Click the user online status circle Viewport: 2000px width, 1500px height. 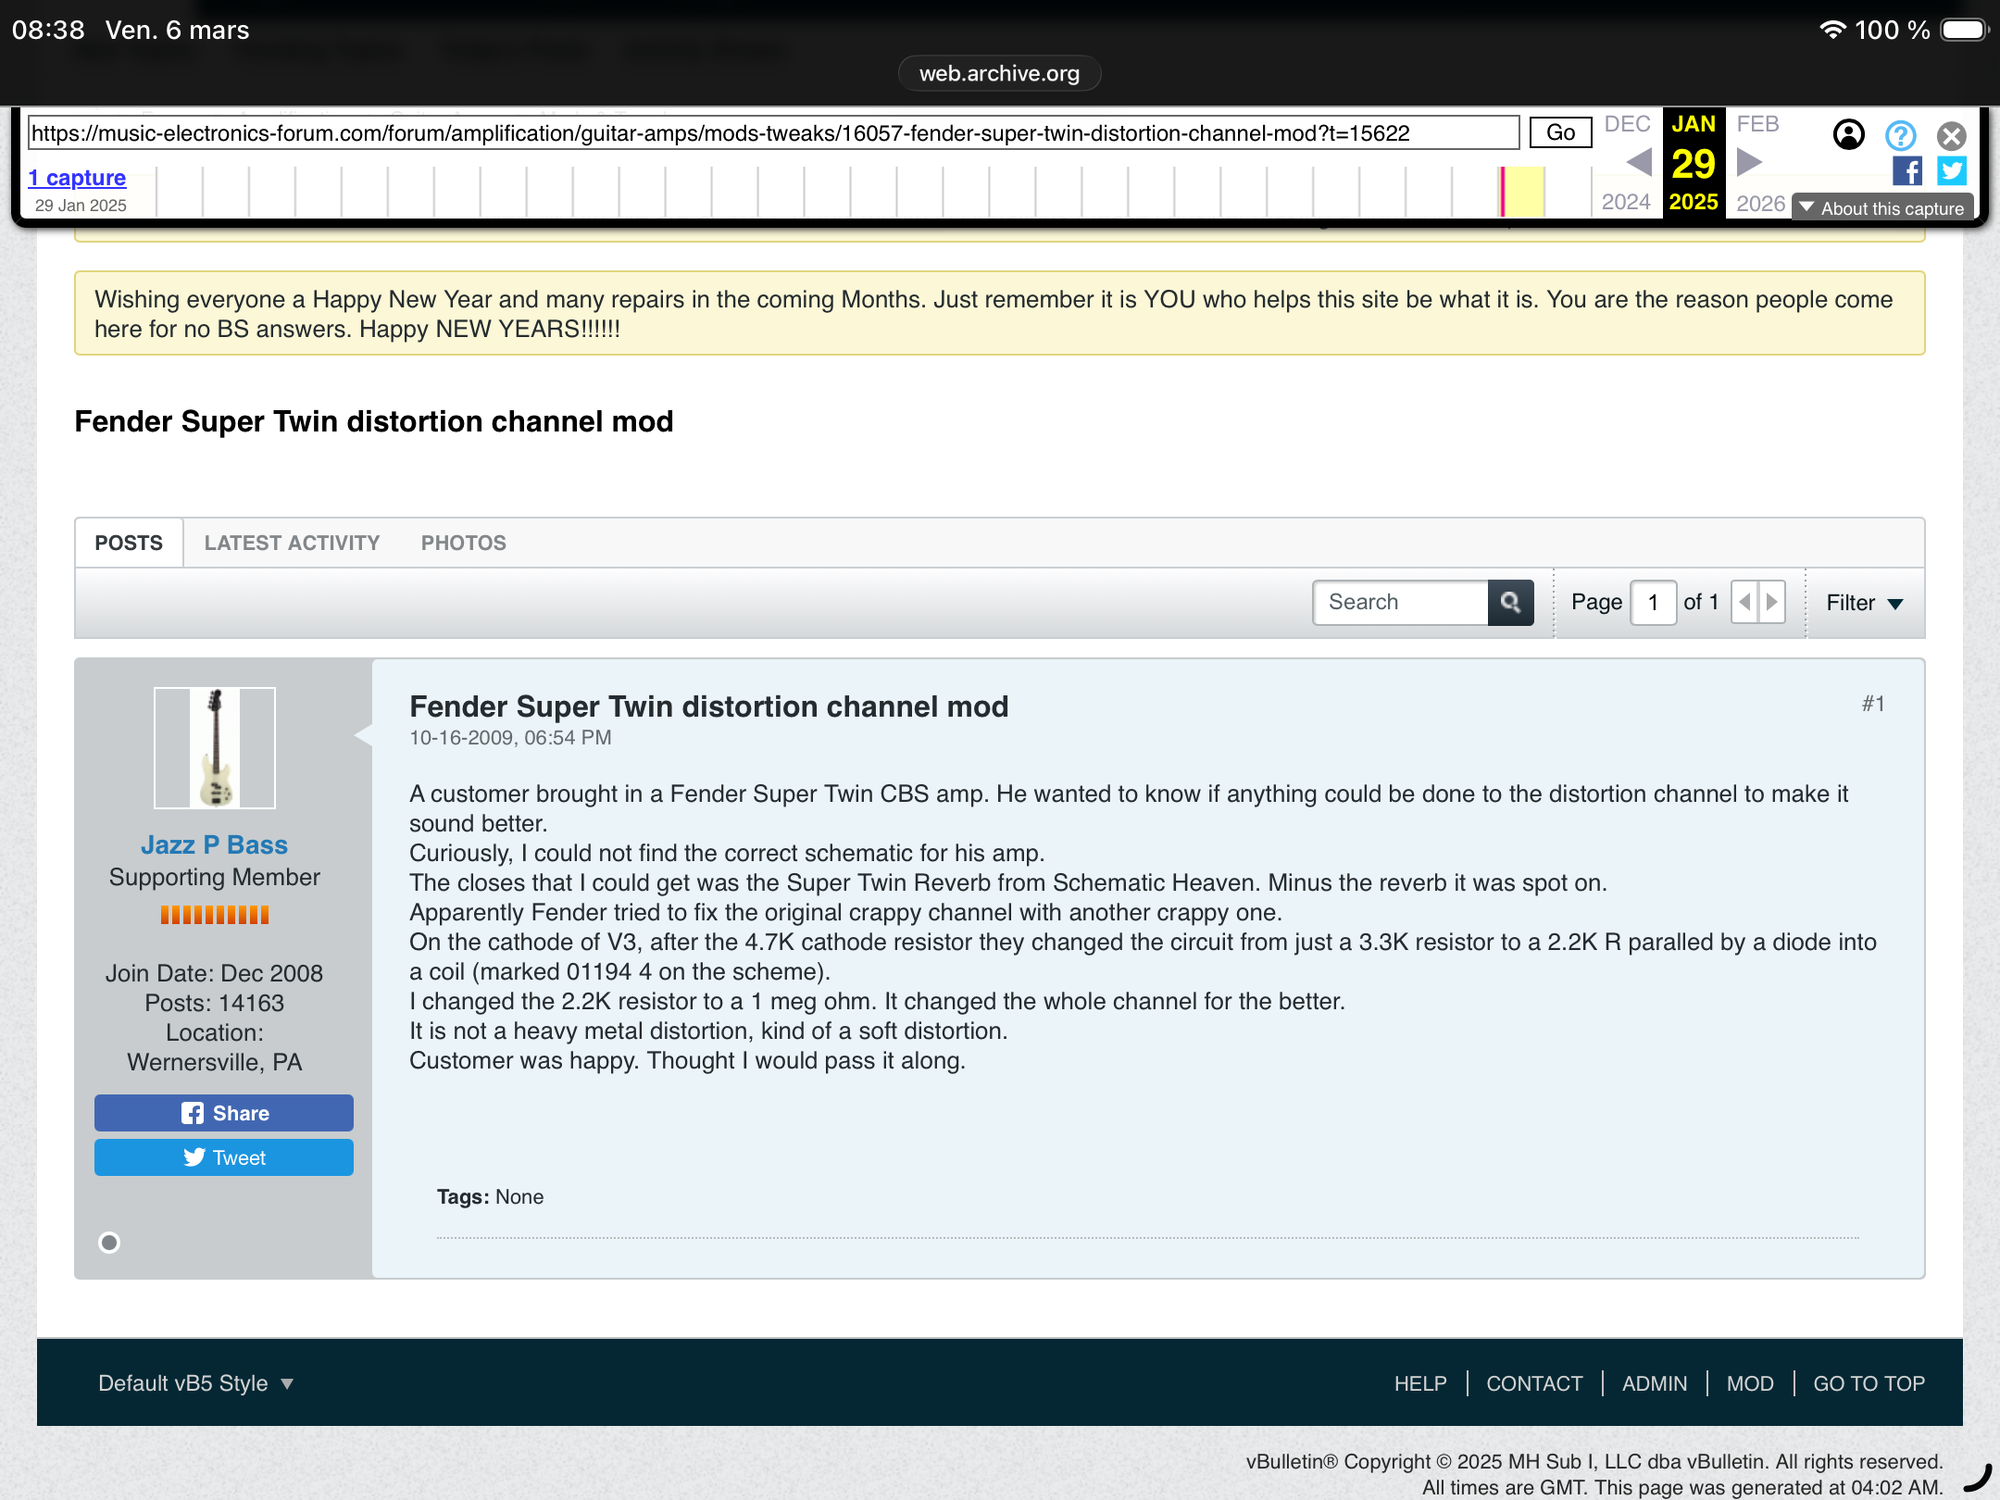point(109,1242)
